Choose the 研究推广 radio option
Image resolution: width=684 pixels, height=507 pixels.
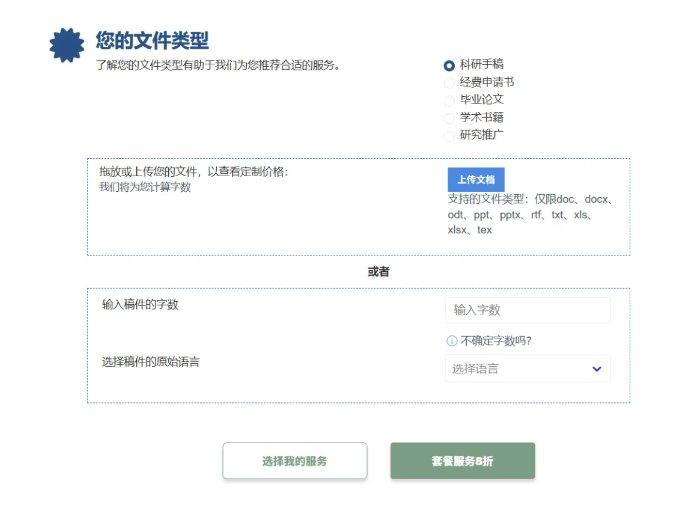[450, 135]
